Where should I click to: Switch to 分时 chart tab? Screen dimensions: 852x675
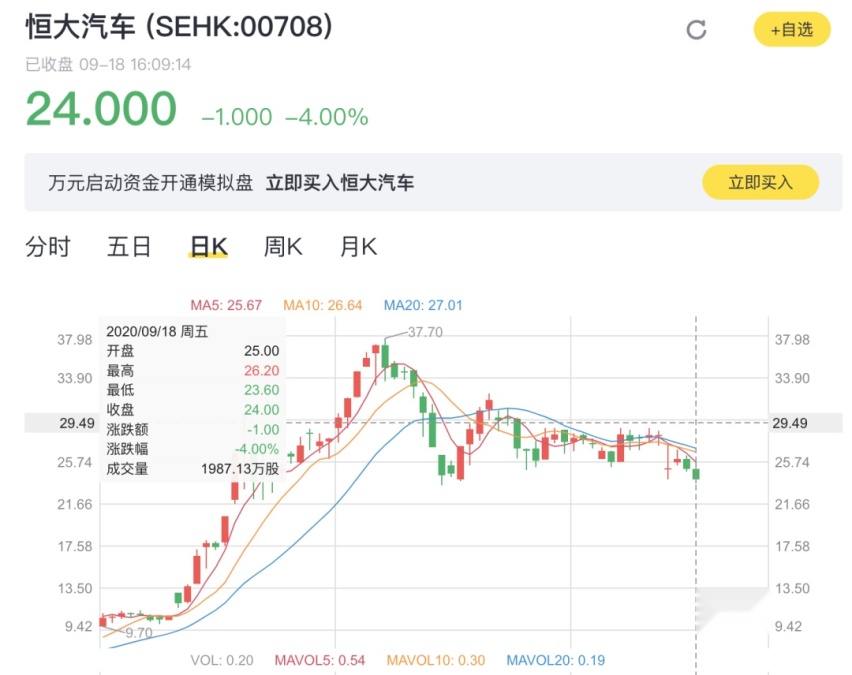48,247
